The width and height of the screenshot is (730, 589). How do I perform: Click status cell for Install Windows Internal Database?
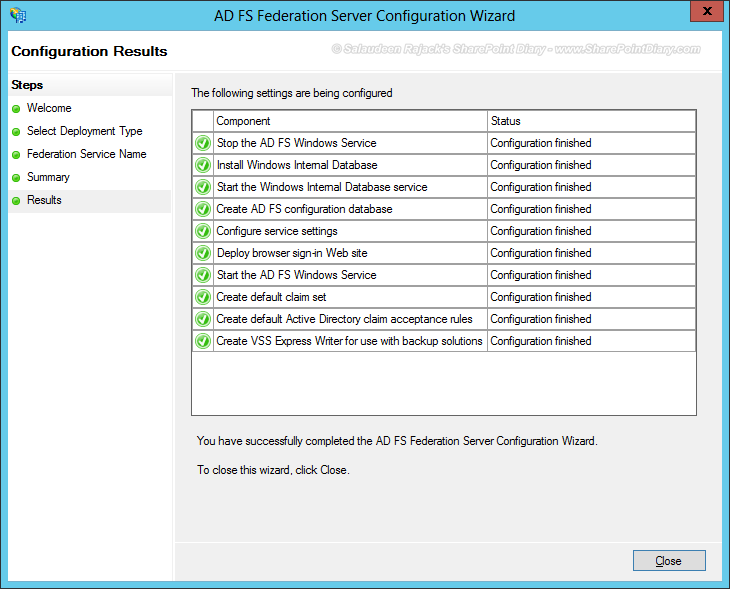tap(592, 165)
